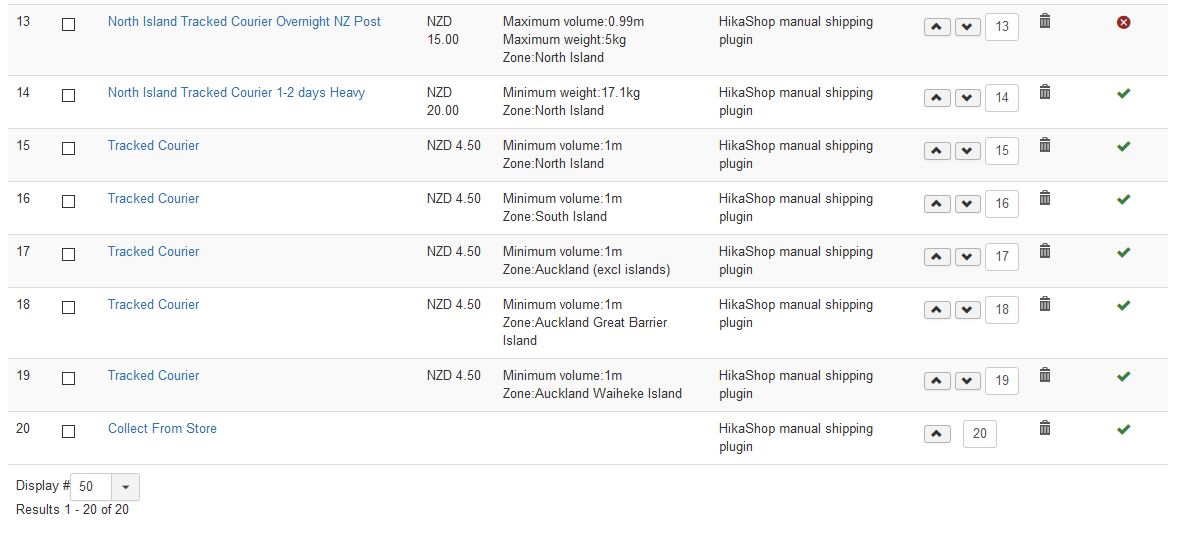1184x550 pixels.
Task: Click the ordering field showing 20
Action: (979, 433)
